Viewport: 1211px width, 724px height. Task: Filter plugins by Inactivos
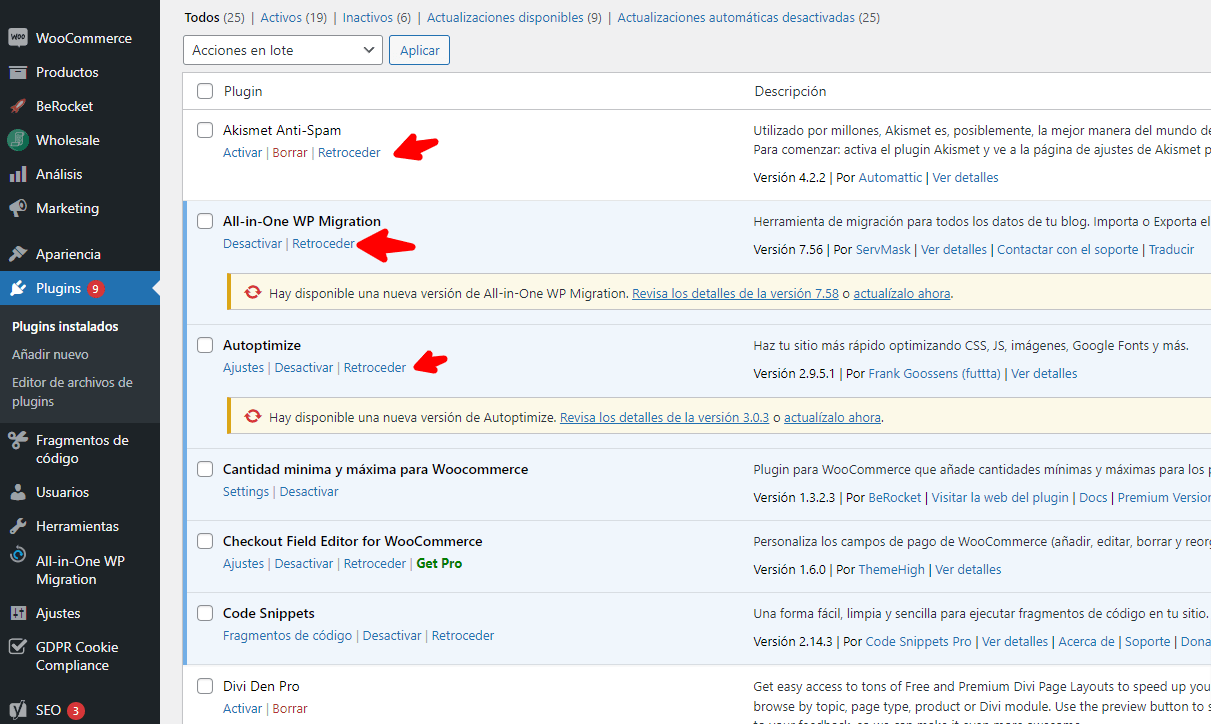366,18
